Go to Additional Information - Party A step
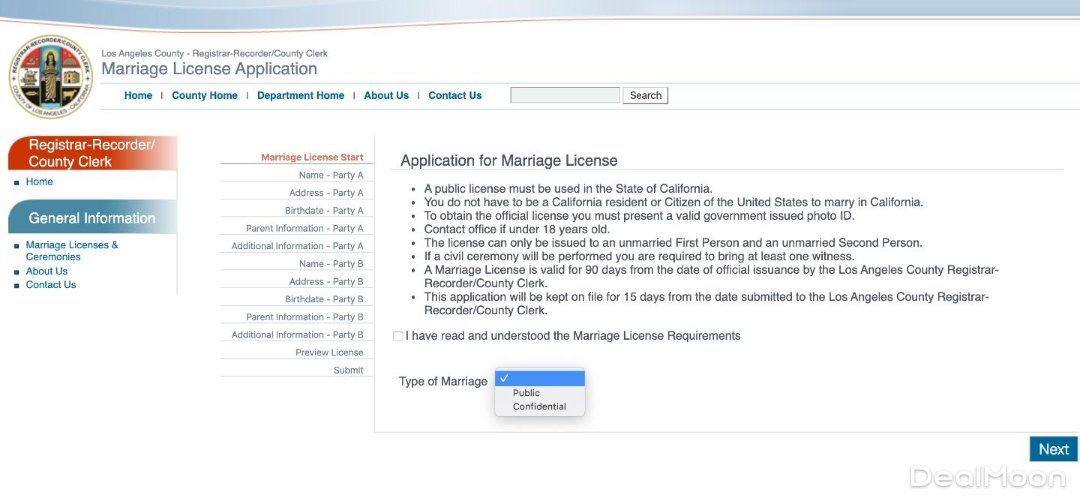The image size is (1080, 501). (x=298, y=246)
